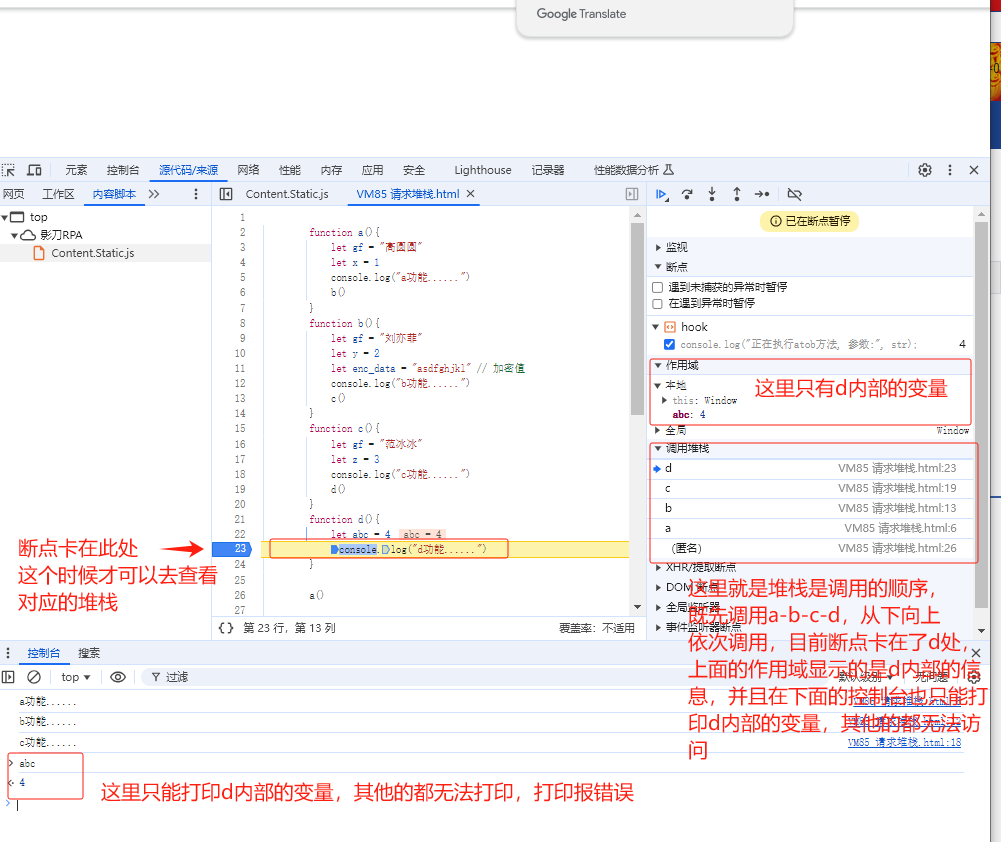Expand the this: Window entry
This screenshot has width=1001, height=842.
click(x=665, y=400)
